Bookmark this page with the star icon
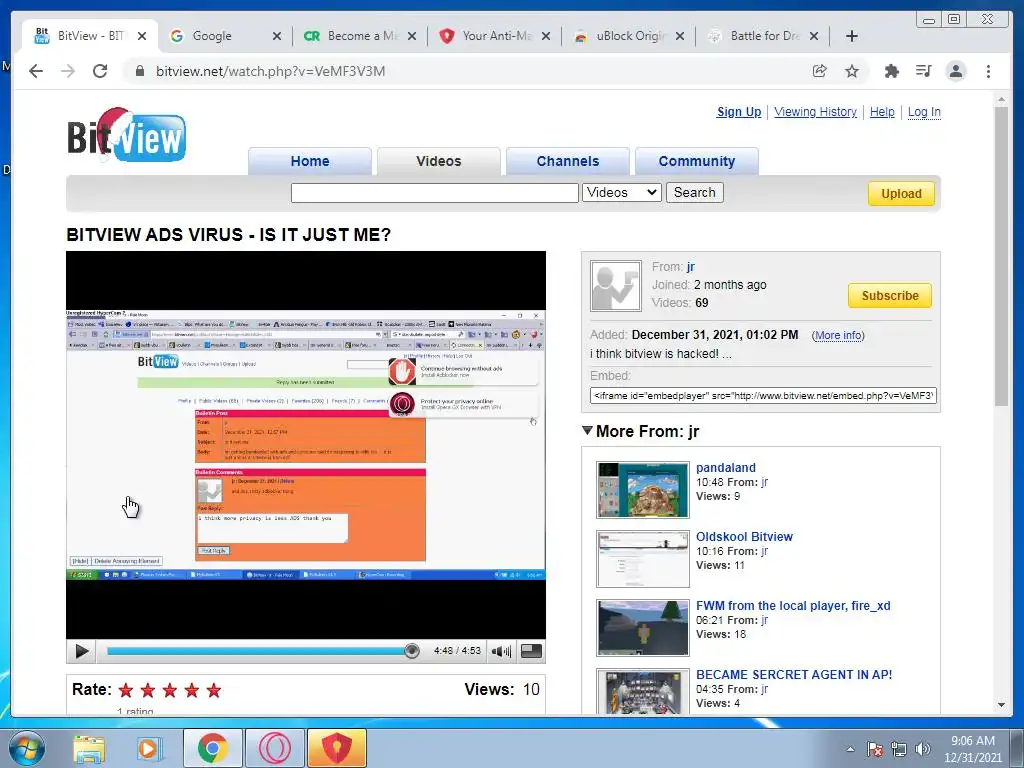 coord(852,71)
